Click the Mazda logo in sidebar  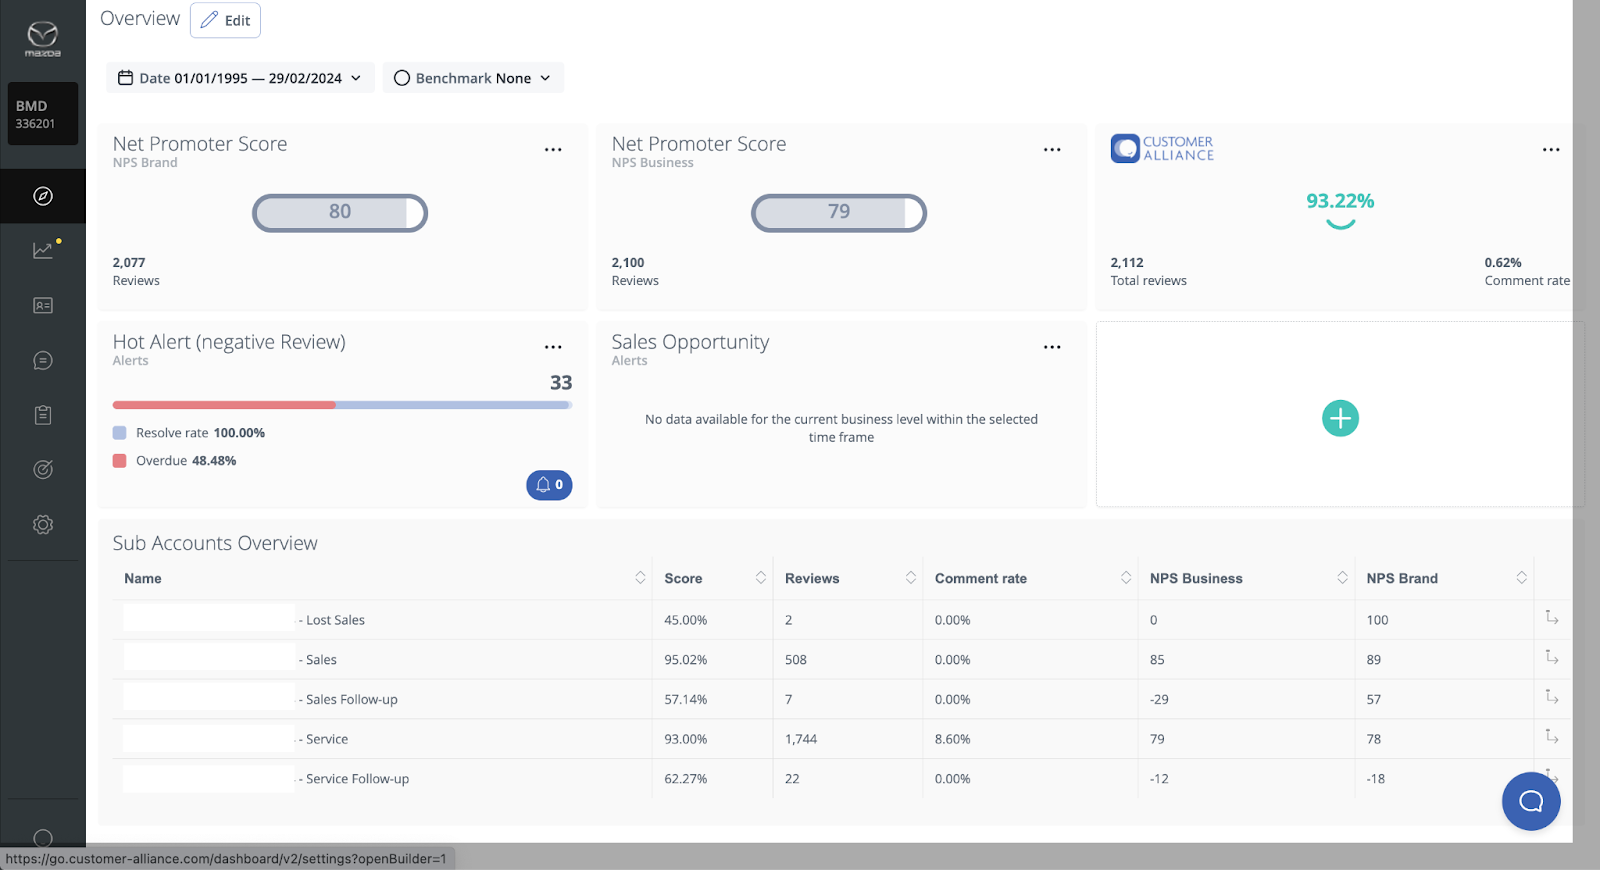(43, 38)
